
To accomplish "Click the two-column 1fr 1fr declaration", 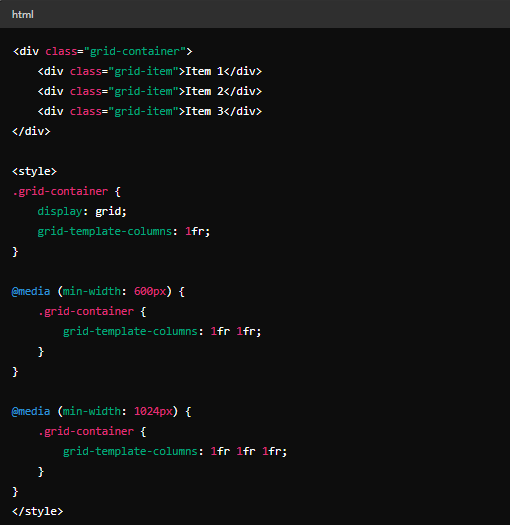I will 162,331.
